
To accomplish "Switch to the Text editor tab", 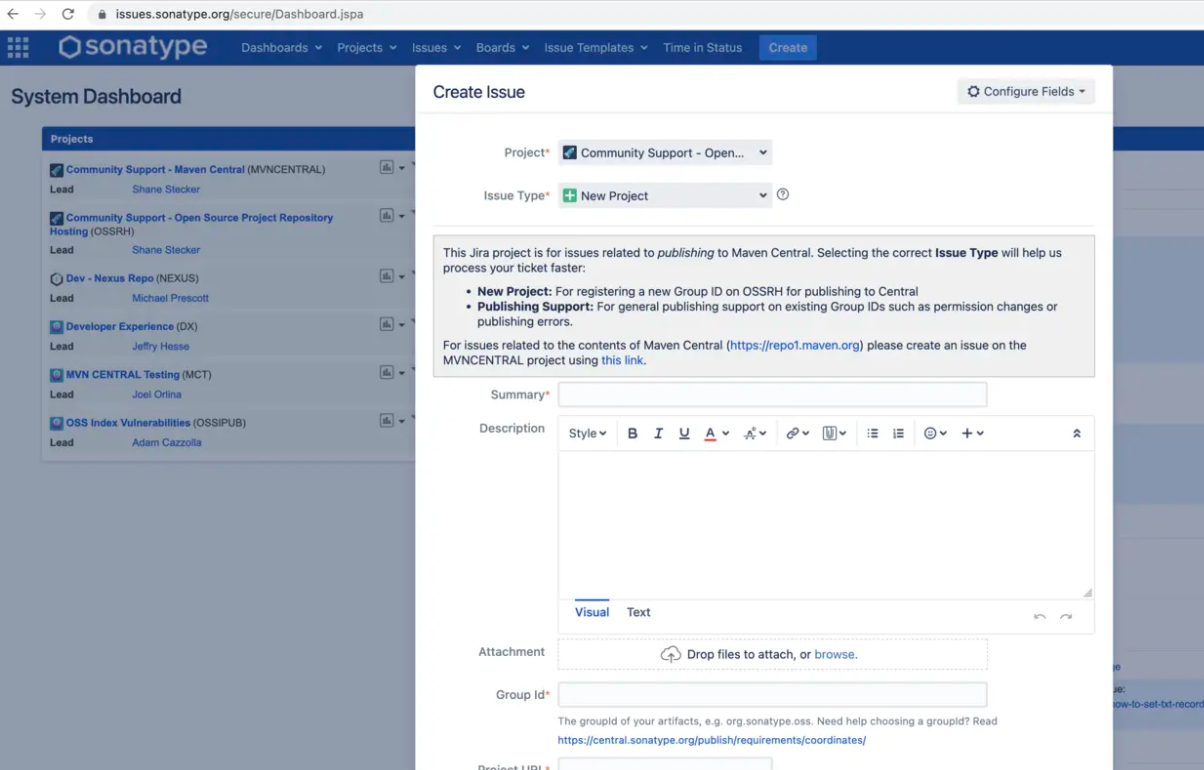I will point(638,612).
